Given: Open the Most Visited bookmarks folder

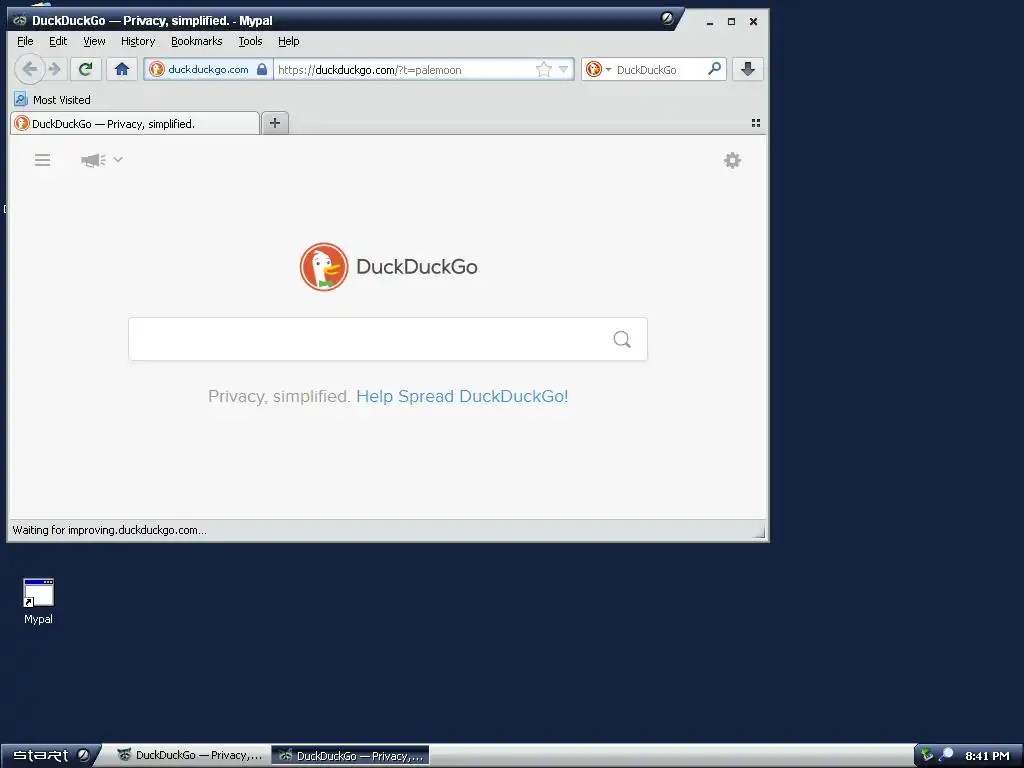Looking at the screenshot, I should tap(52, 99).
